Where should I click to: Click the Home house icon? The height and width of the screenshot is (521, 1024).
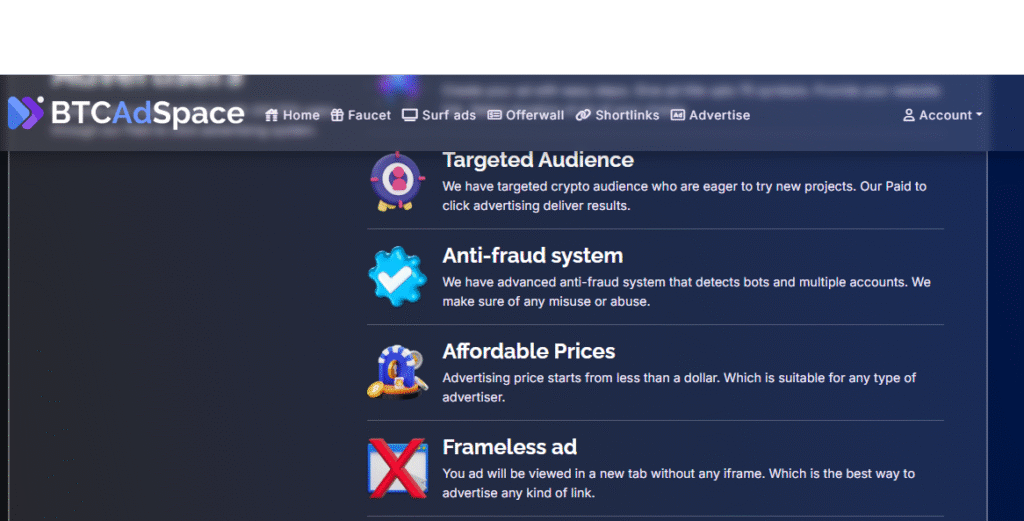point(271,115)
